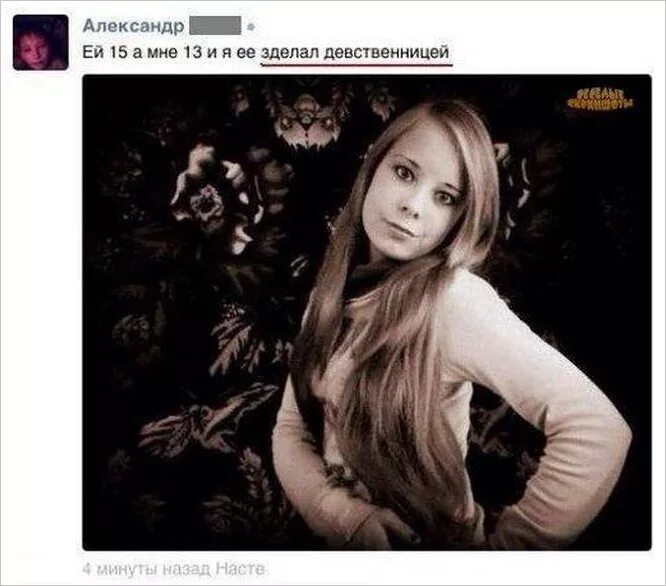Screen dimensions: 666x586
Task: Open the profile via the name Александр
Action: coord(133,26)
